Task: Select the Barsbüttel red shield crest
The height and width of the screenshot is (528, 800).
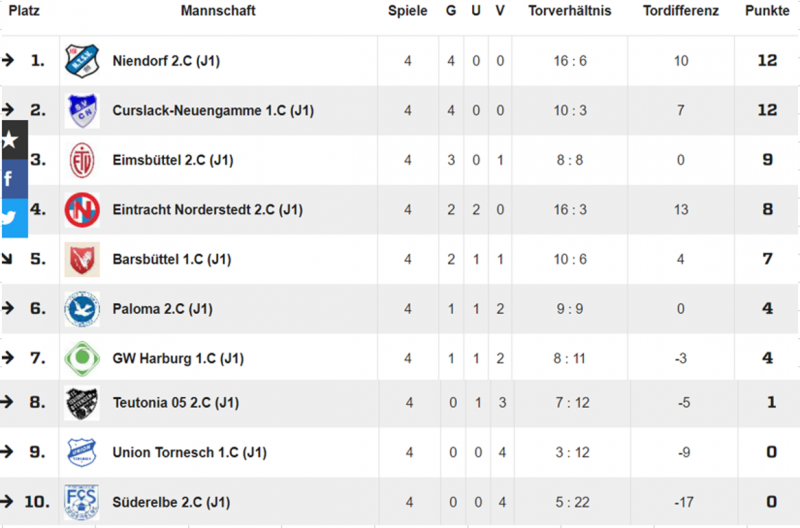Action: coord(82,259)
